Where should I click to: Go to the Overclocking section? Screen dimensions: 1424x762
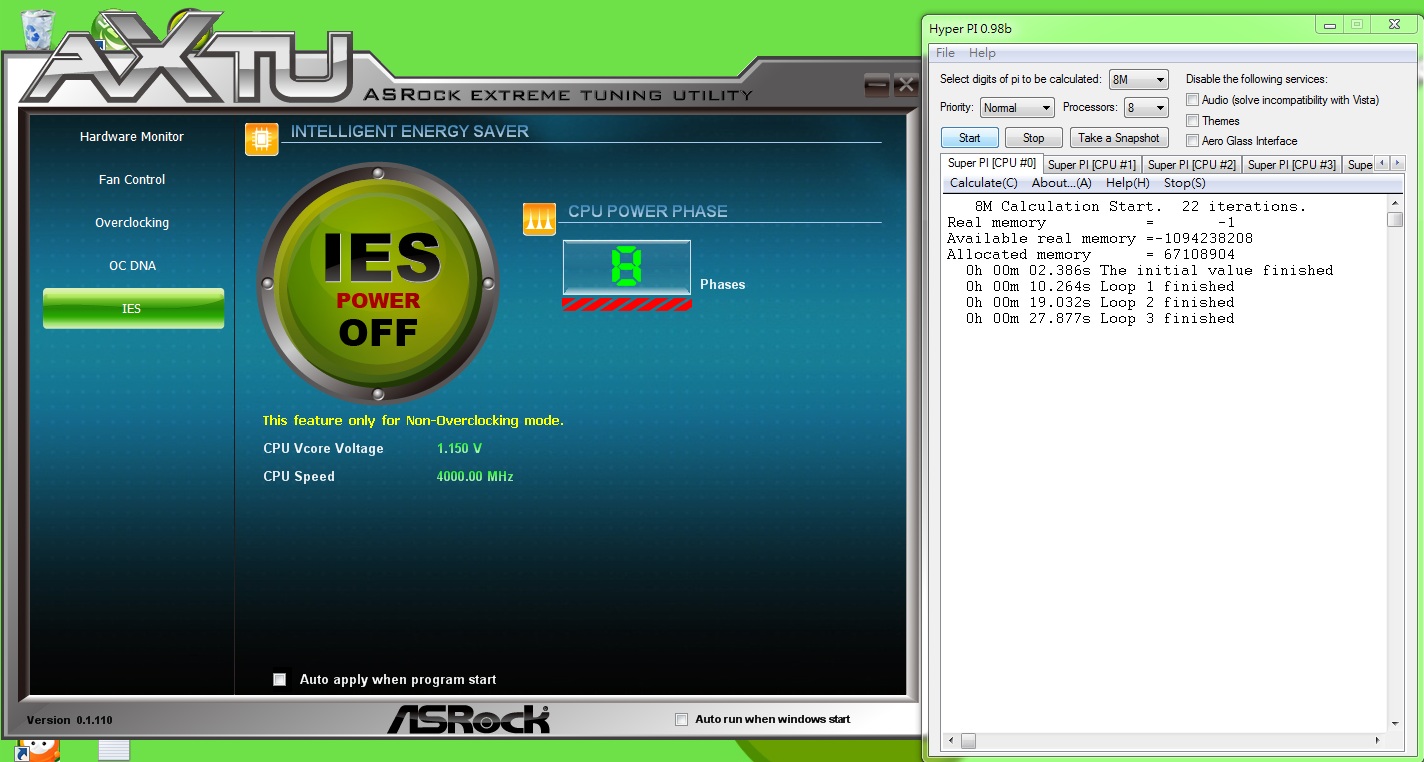tap(132, 223)
